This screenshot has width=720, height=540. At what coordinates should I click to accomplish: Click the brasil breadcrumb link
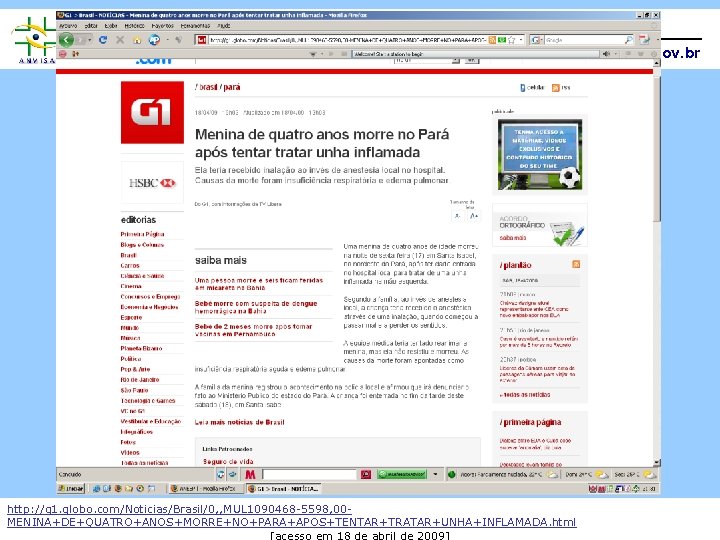(206, 87)
